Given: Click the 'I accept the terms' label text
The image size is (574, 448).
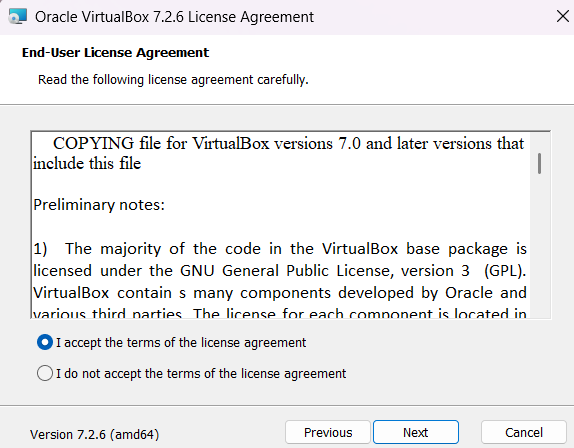Looking at the screenshot, I should (181, 343).
